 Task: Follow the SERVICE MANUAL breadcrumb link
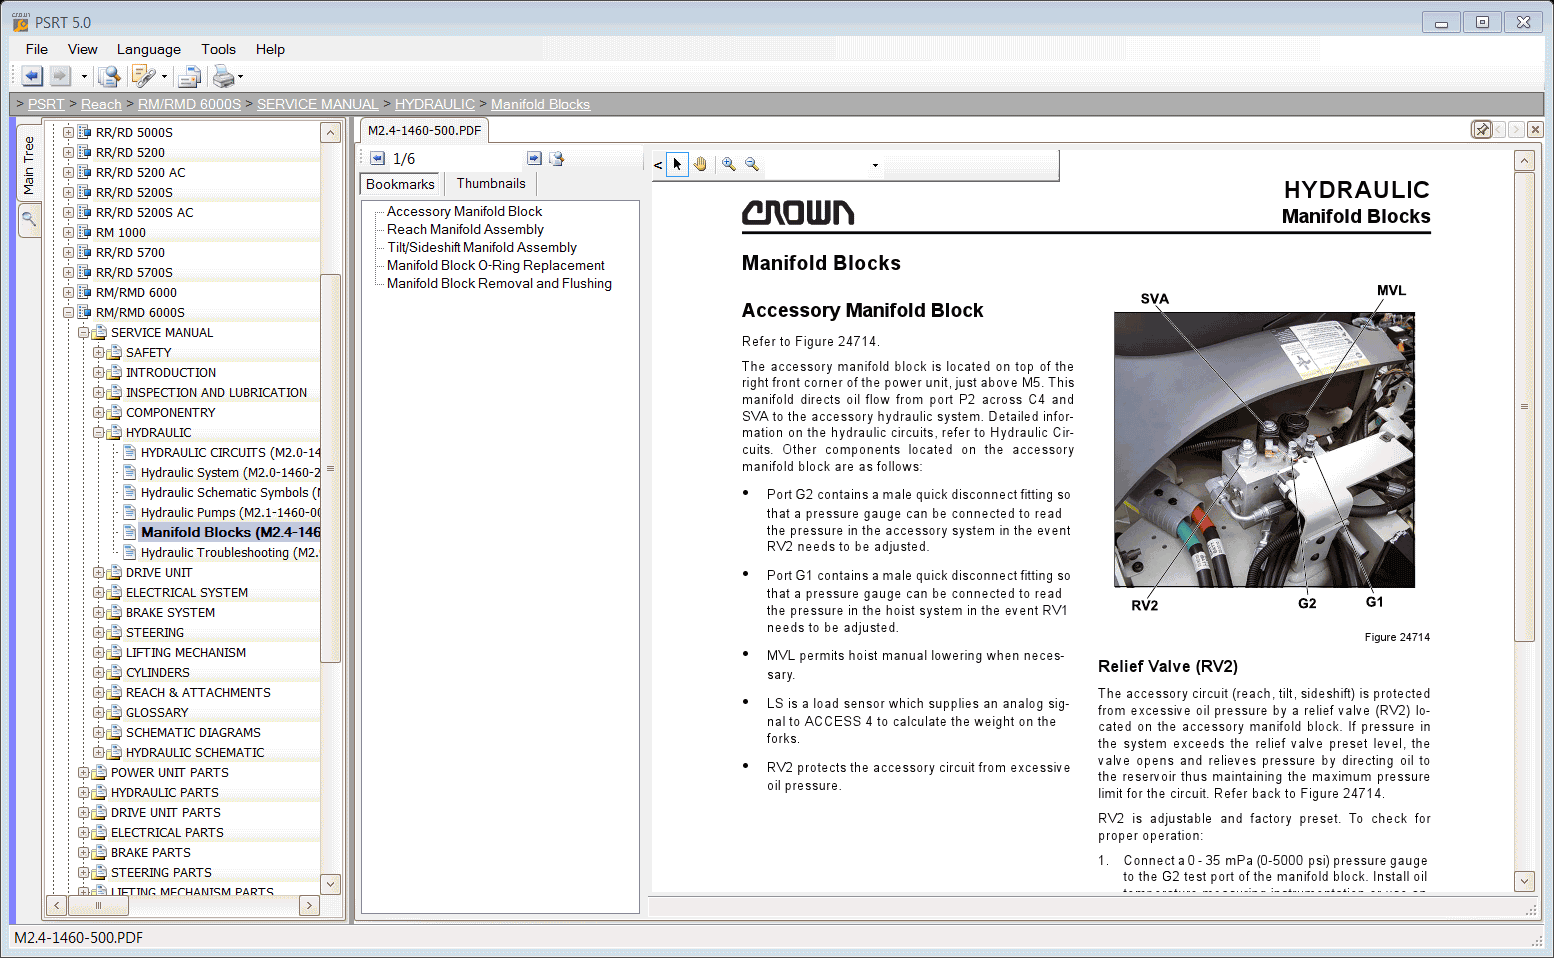(317, 104)
